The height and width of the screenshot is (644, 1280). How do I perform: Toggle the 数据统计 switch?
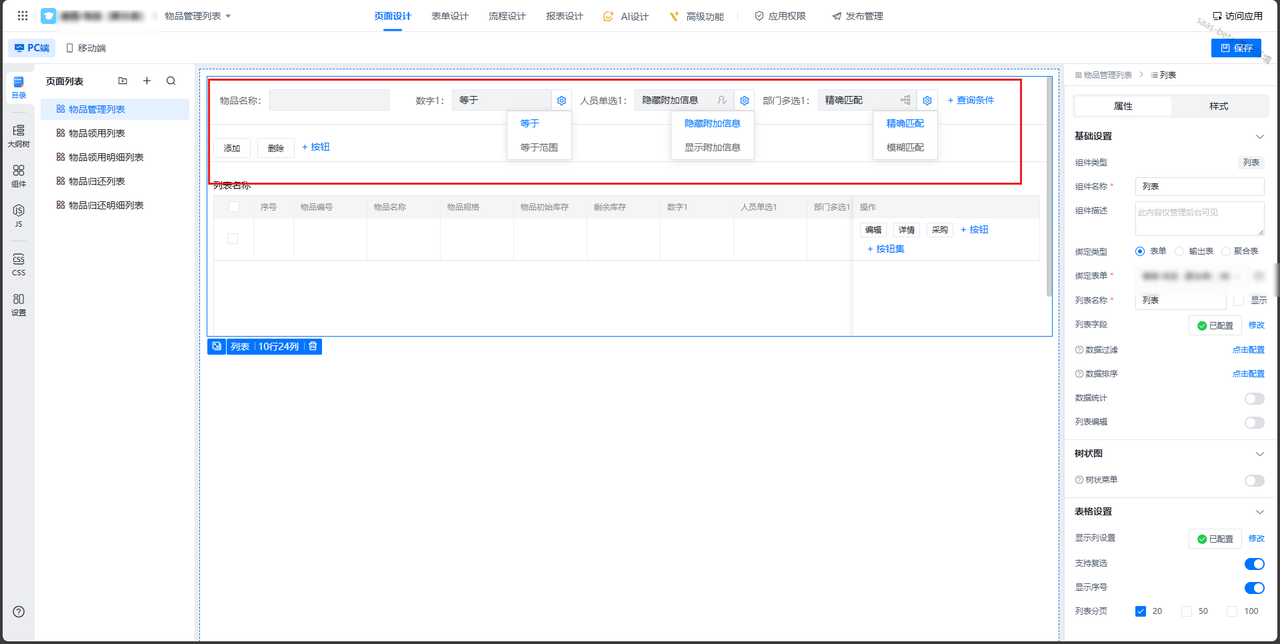pos(1253,398)
